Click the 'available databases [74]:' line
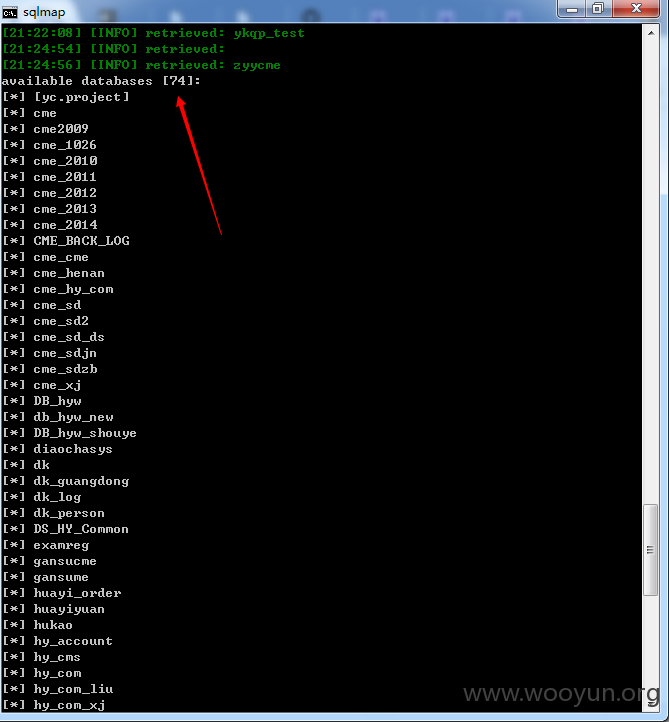Screen dimensions: 669x722 [x=101, y=81]
